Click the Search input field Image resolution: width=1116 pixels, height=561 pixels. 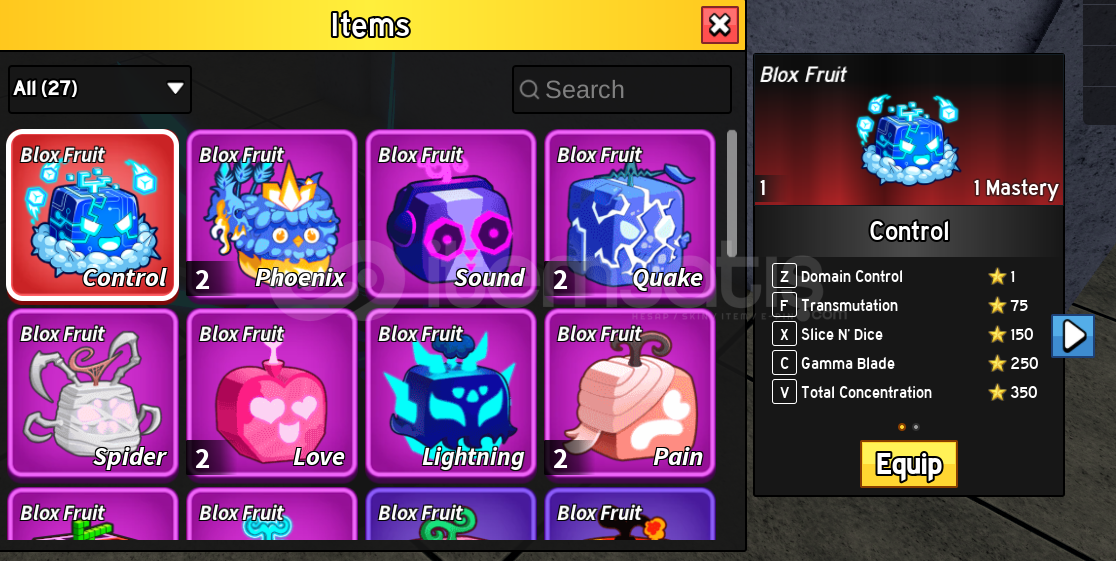tap(622, 90)
